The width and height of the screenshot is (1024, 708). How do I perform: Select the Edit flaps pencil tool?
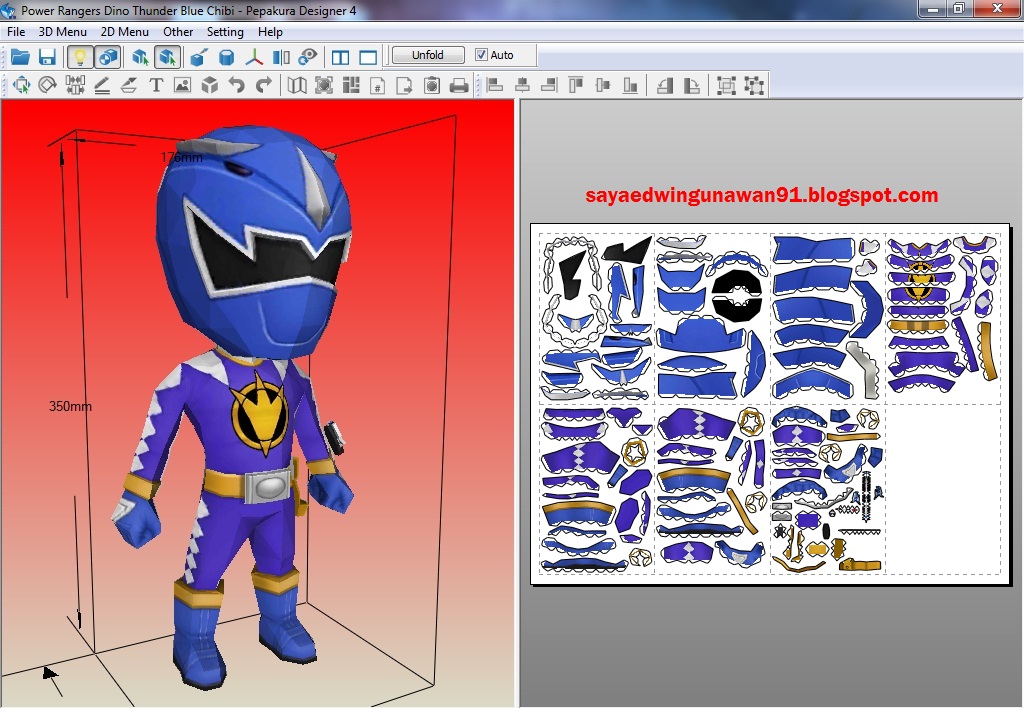point(102,85)
